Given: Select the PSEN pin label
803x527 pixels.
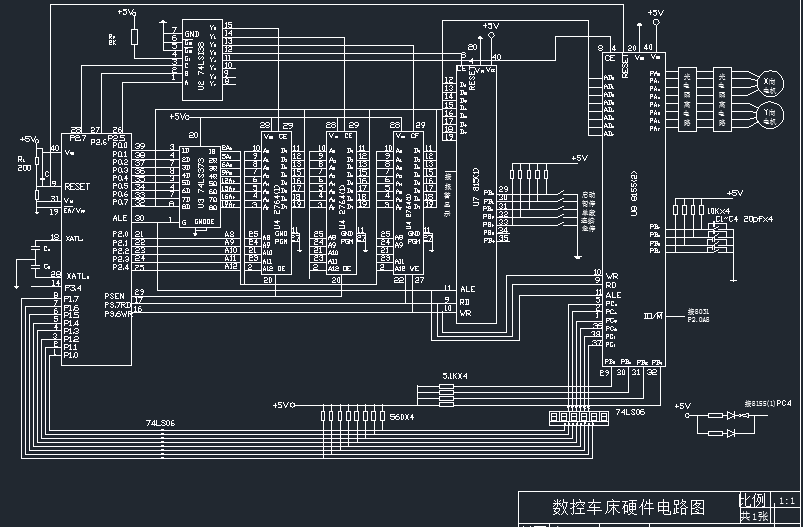Looking at the screenshot, I should tap(114, 296).
